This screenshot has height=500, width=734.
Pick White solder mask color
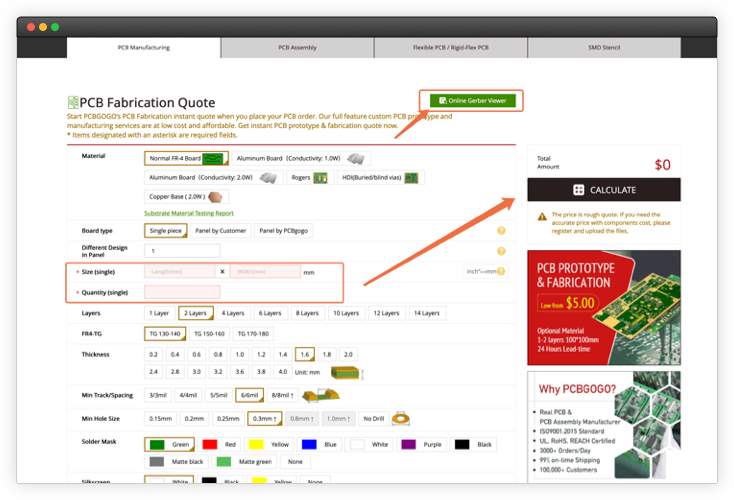point(369,444)
